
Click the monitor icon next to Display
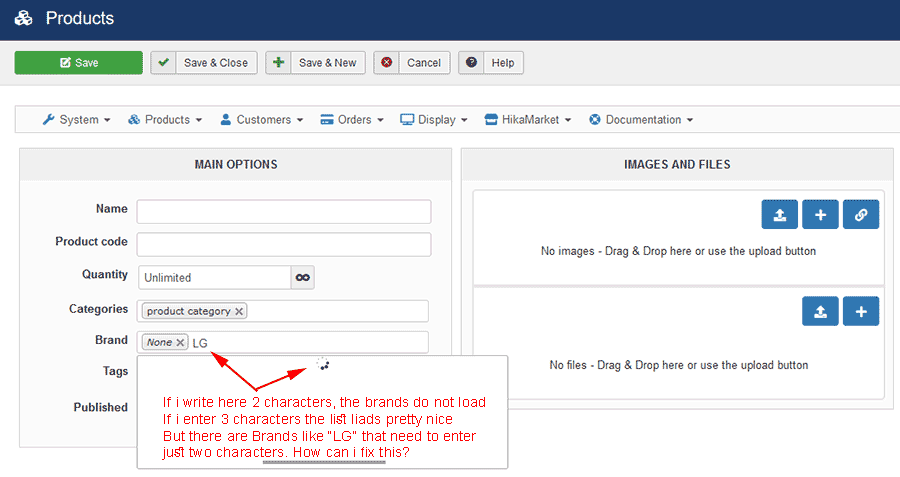pos(406,119)
